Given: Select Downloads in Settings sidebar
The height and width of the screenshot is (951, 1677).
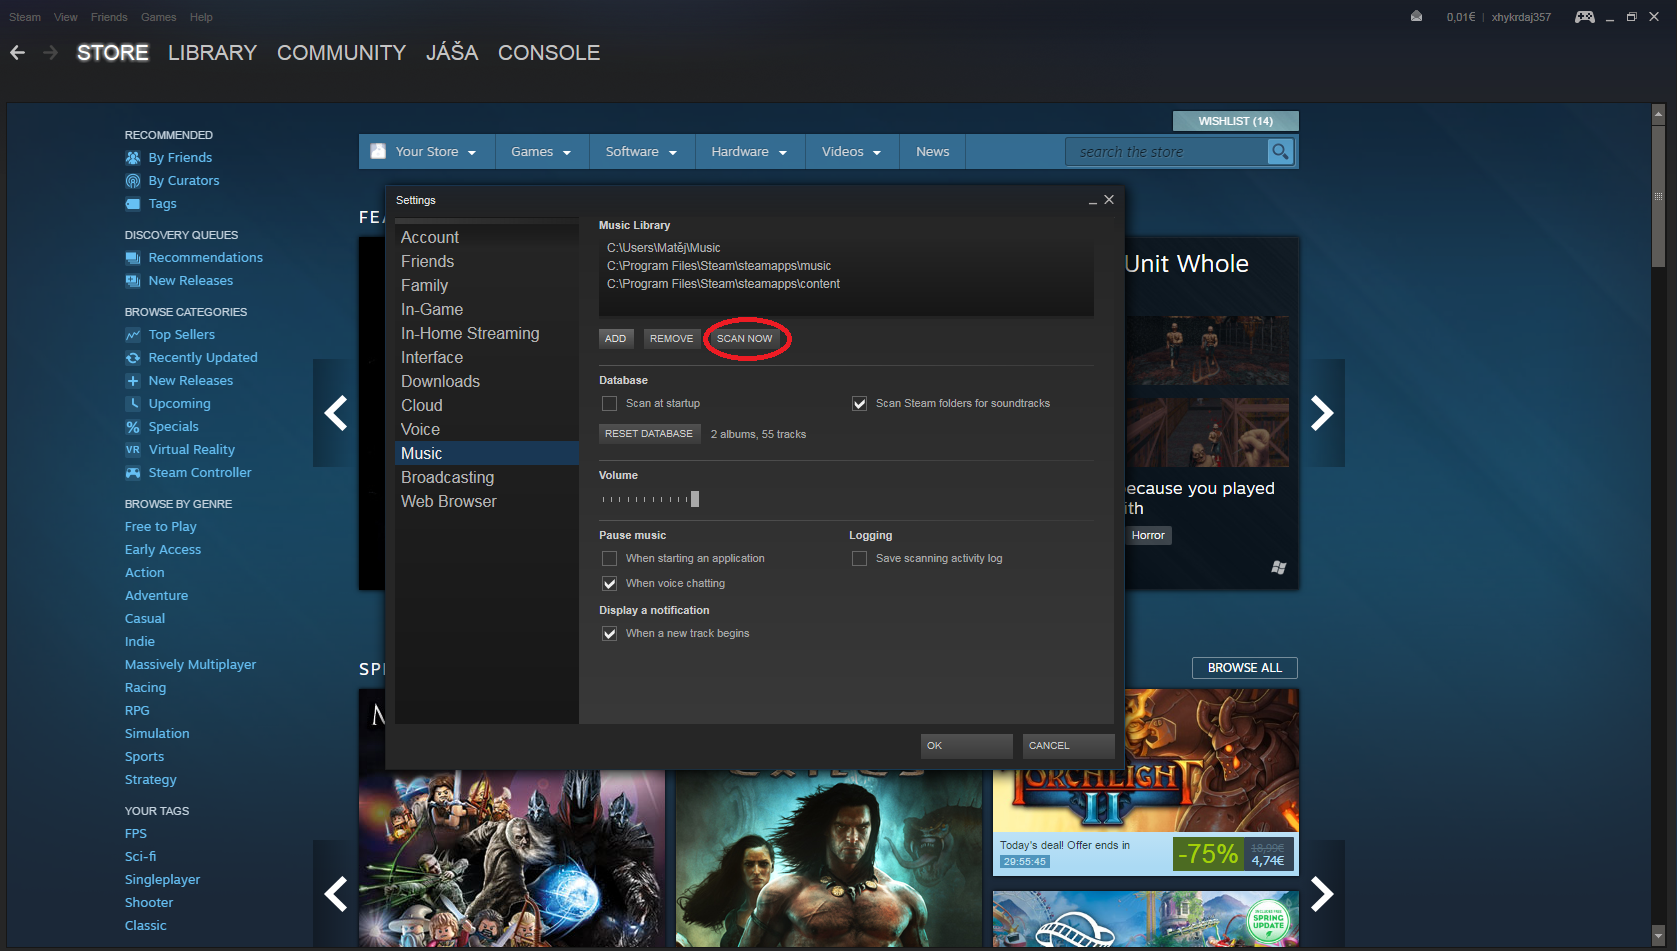Looking at the screenshot, I should 487,381.
